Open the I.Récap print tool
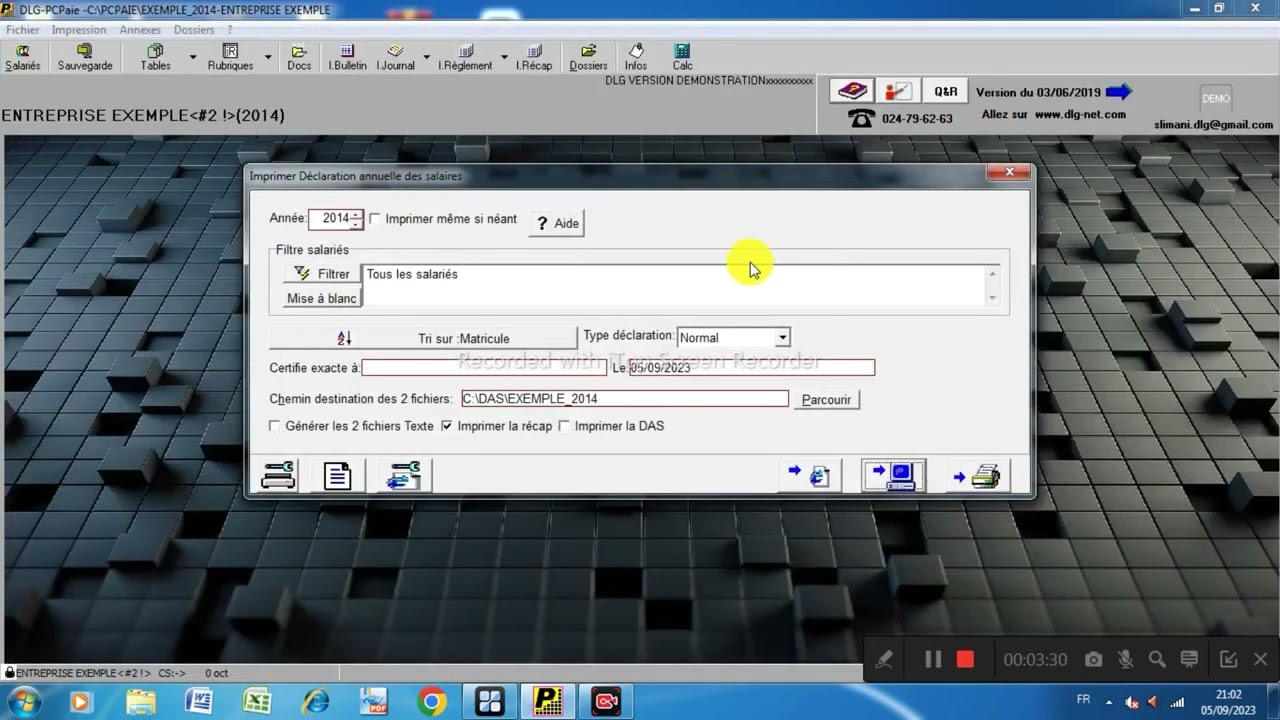The image size is (1280, 720). point(534,57)
